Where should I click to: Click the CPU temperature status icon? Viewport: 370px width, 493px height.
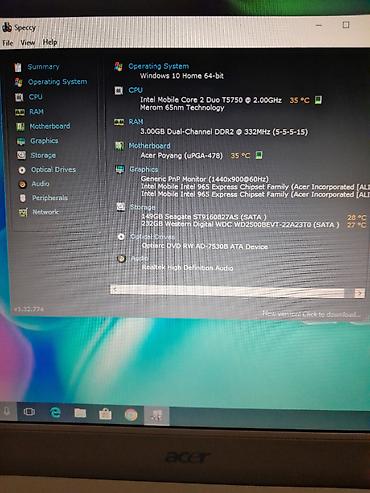tap(318, 100)
